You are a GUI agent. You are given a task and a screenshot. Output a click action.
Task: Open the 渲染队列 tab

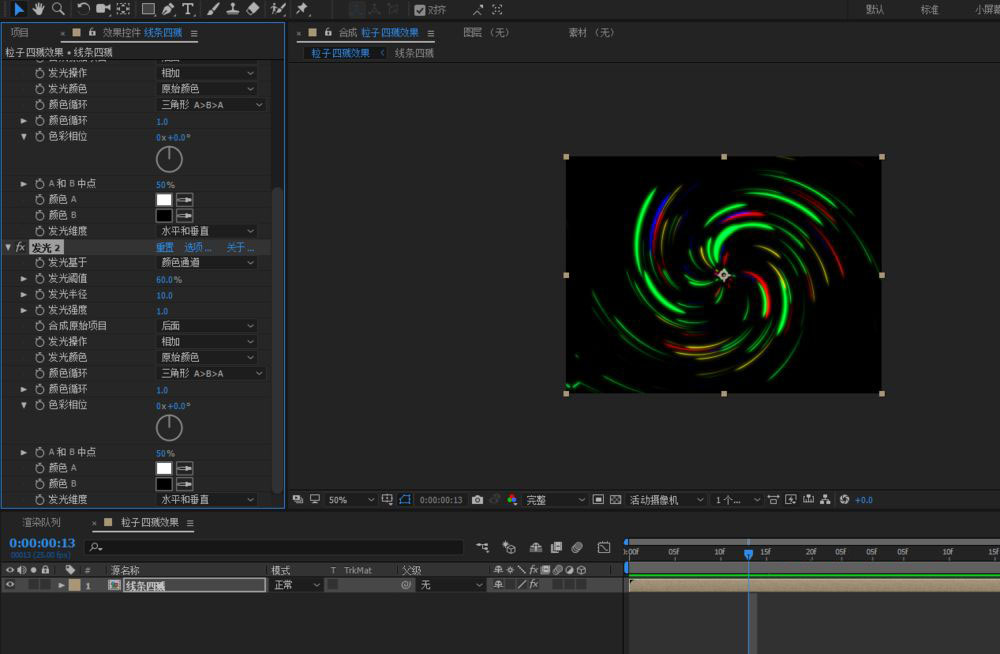coord(41,522)
